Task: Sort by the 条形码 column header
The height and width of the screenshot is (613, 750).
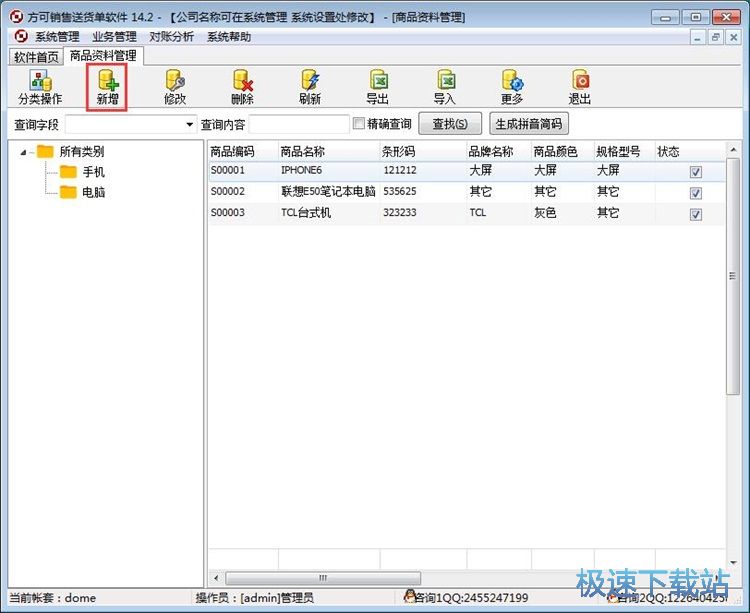Action: pyautogui.click(x=423, y=152)
